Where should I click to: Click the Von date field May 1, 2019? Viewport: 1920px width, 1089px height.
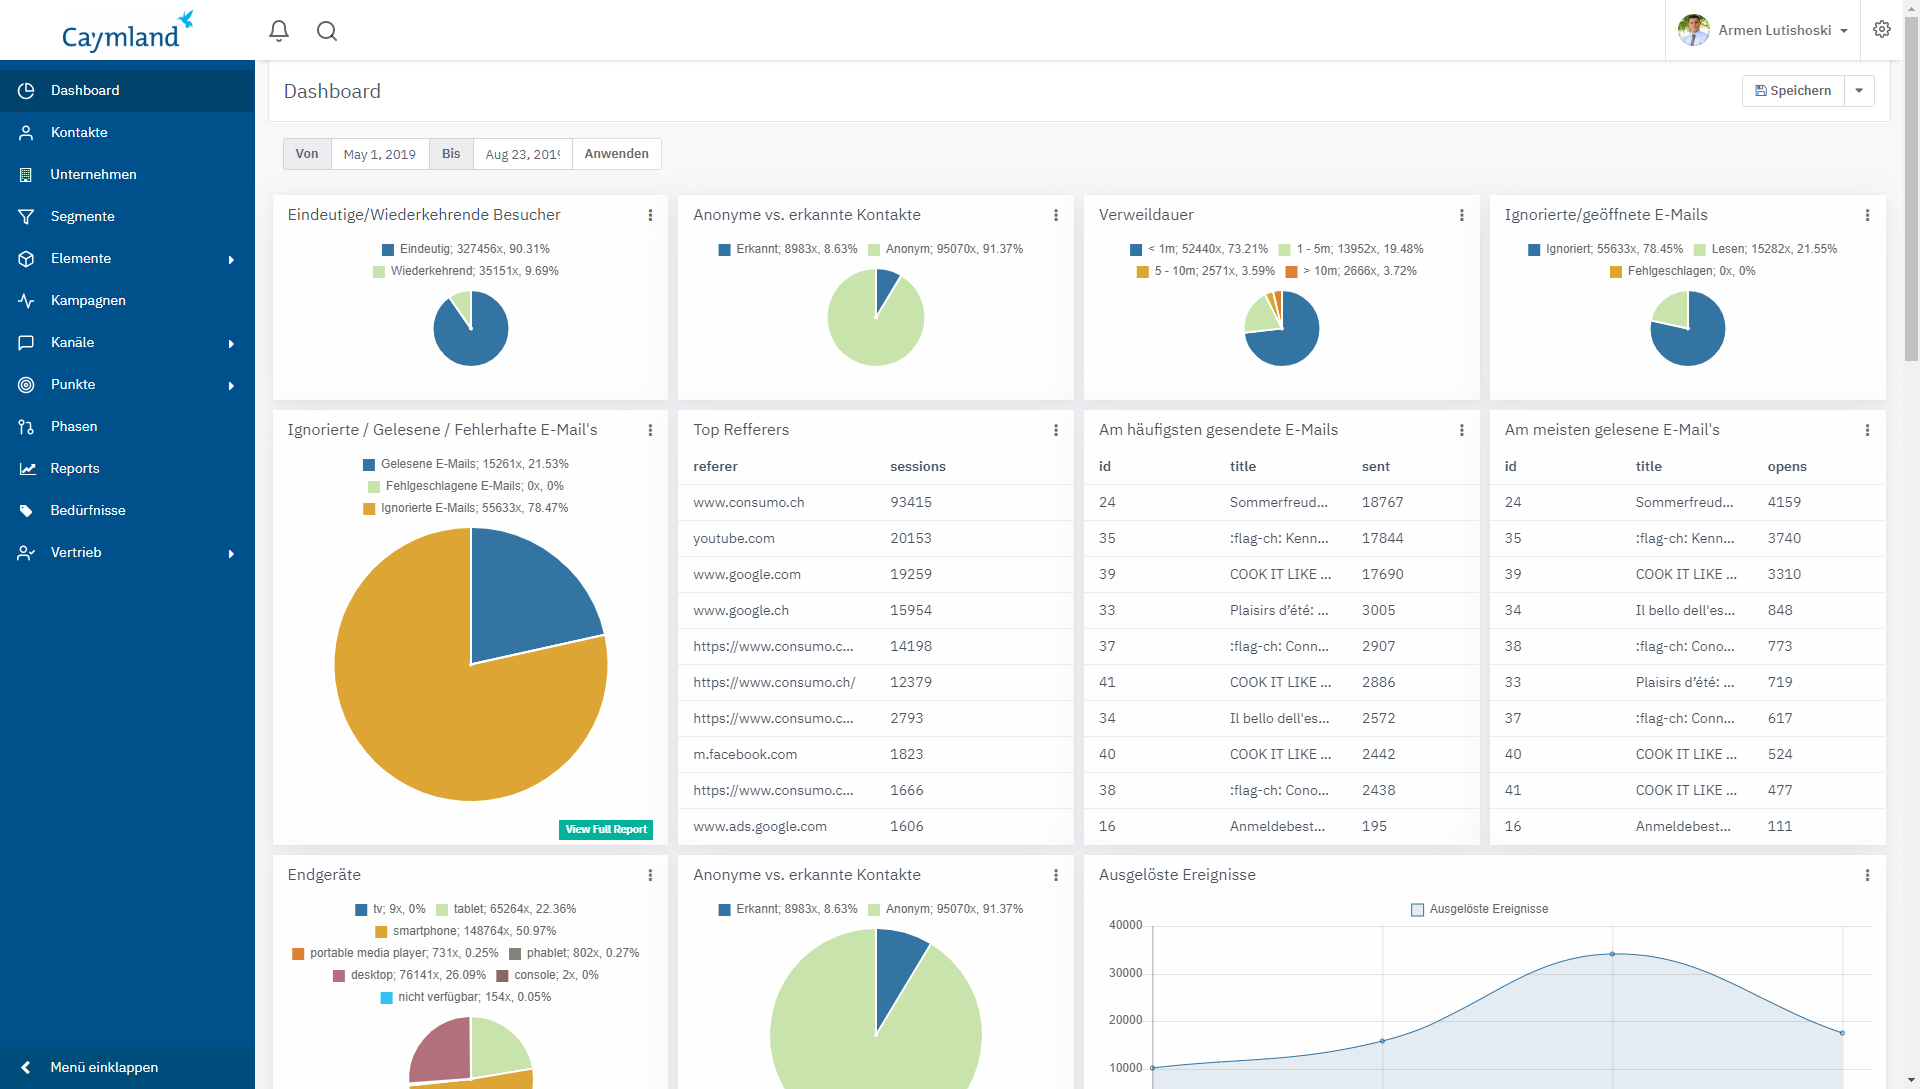click(x=380, y=154)
